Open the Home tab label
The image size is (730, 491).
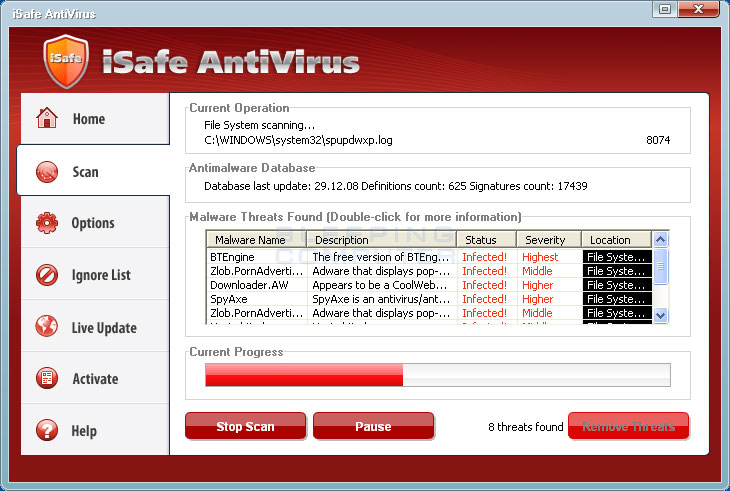tap(89, 119)
